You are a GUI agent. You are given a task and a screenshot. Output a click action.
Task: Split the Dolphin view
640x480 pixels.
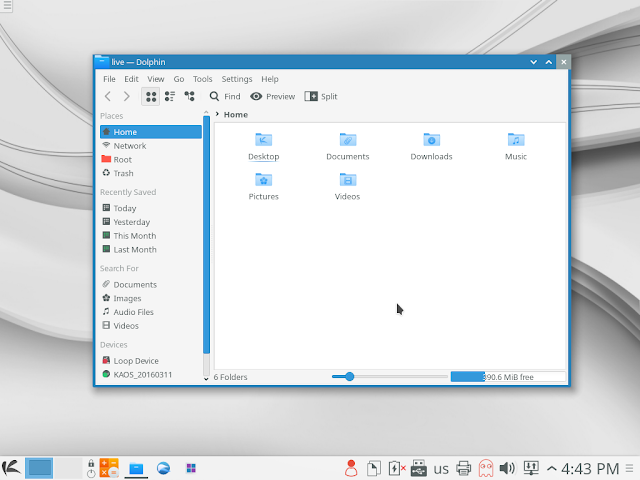click(x=321, y=96)
